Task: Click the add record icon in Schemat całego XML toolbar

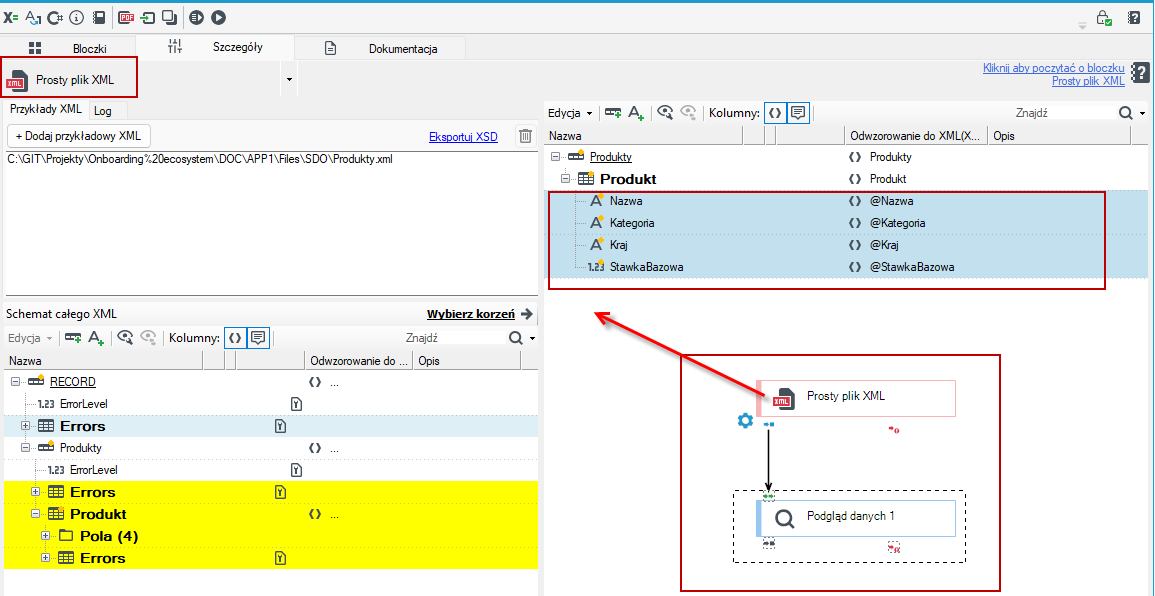Action: [x=73, y=338]
